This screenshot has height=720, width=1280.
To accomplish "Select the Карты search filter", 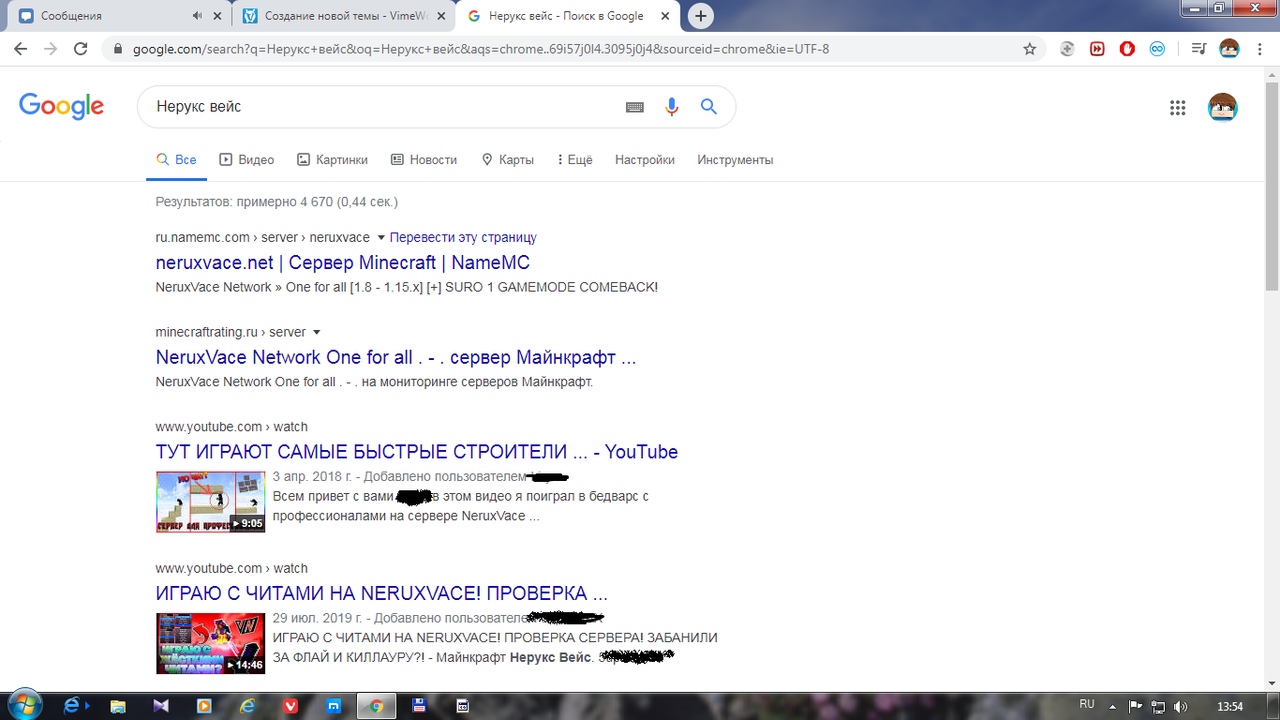I will [x=507, y=160].
